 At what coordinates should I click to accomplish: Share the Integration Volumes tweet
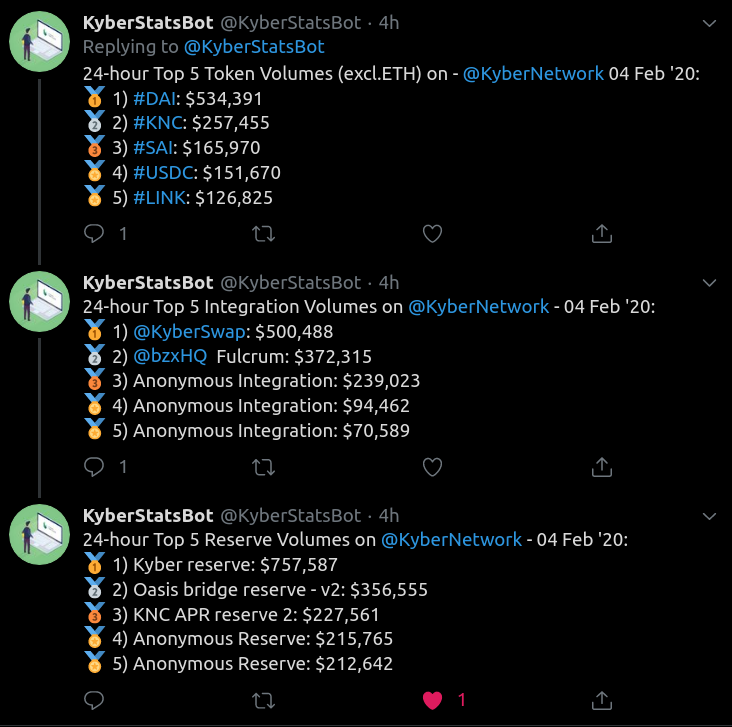[602, 467]
